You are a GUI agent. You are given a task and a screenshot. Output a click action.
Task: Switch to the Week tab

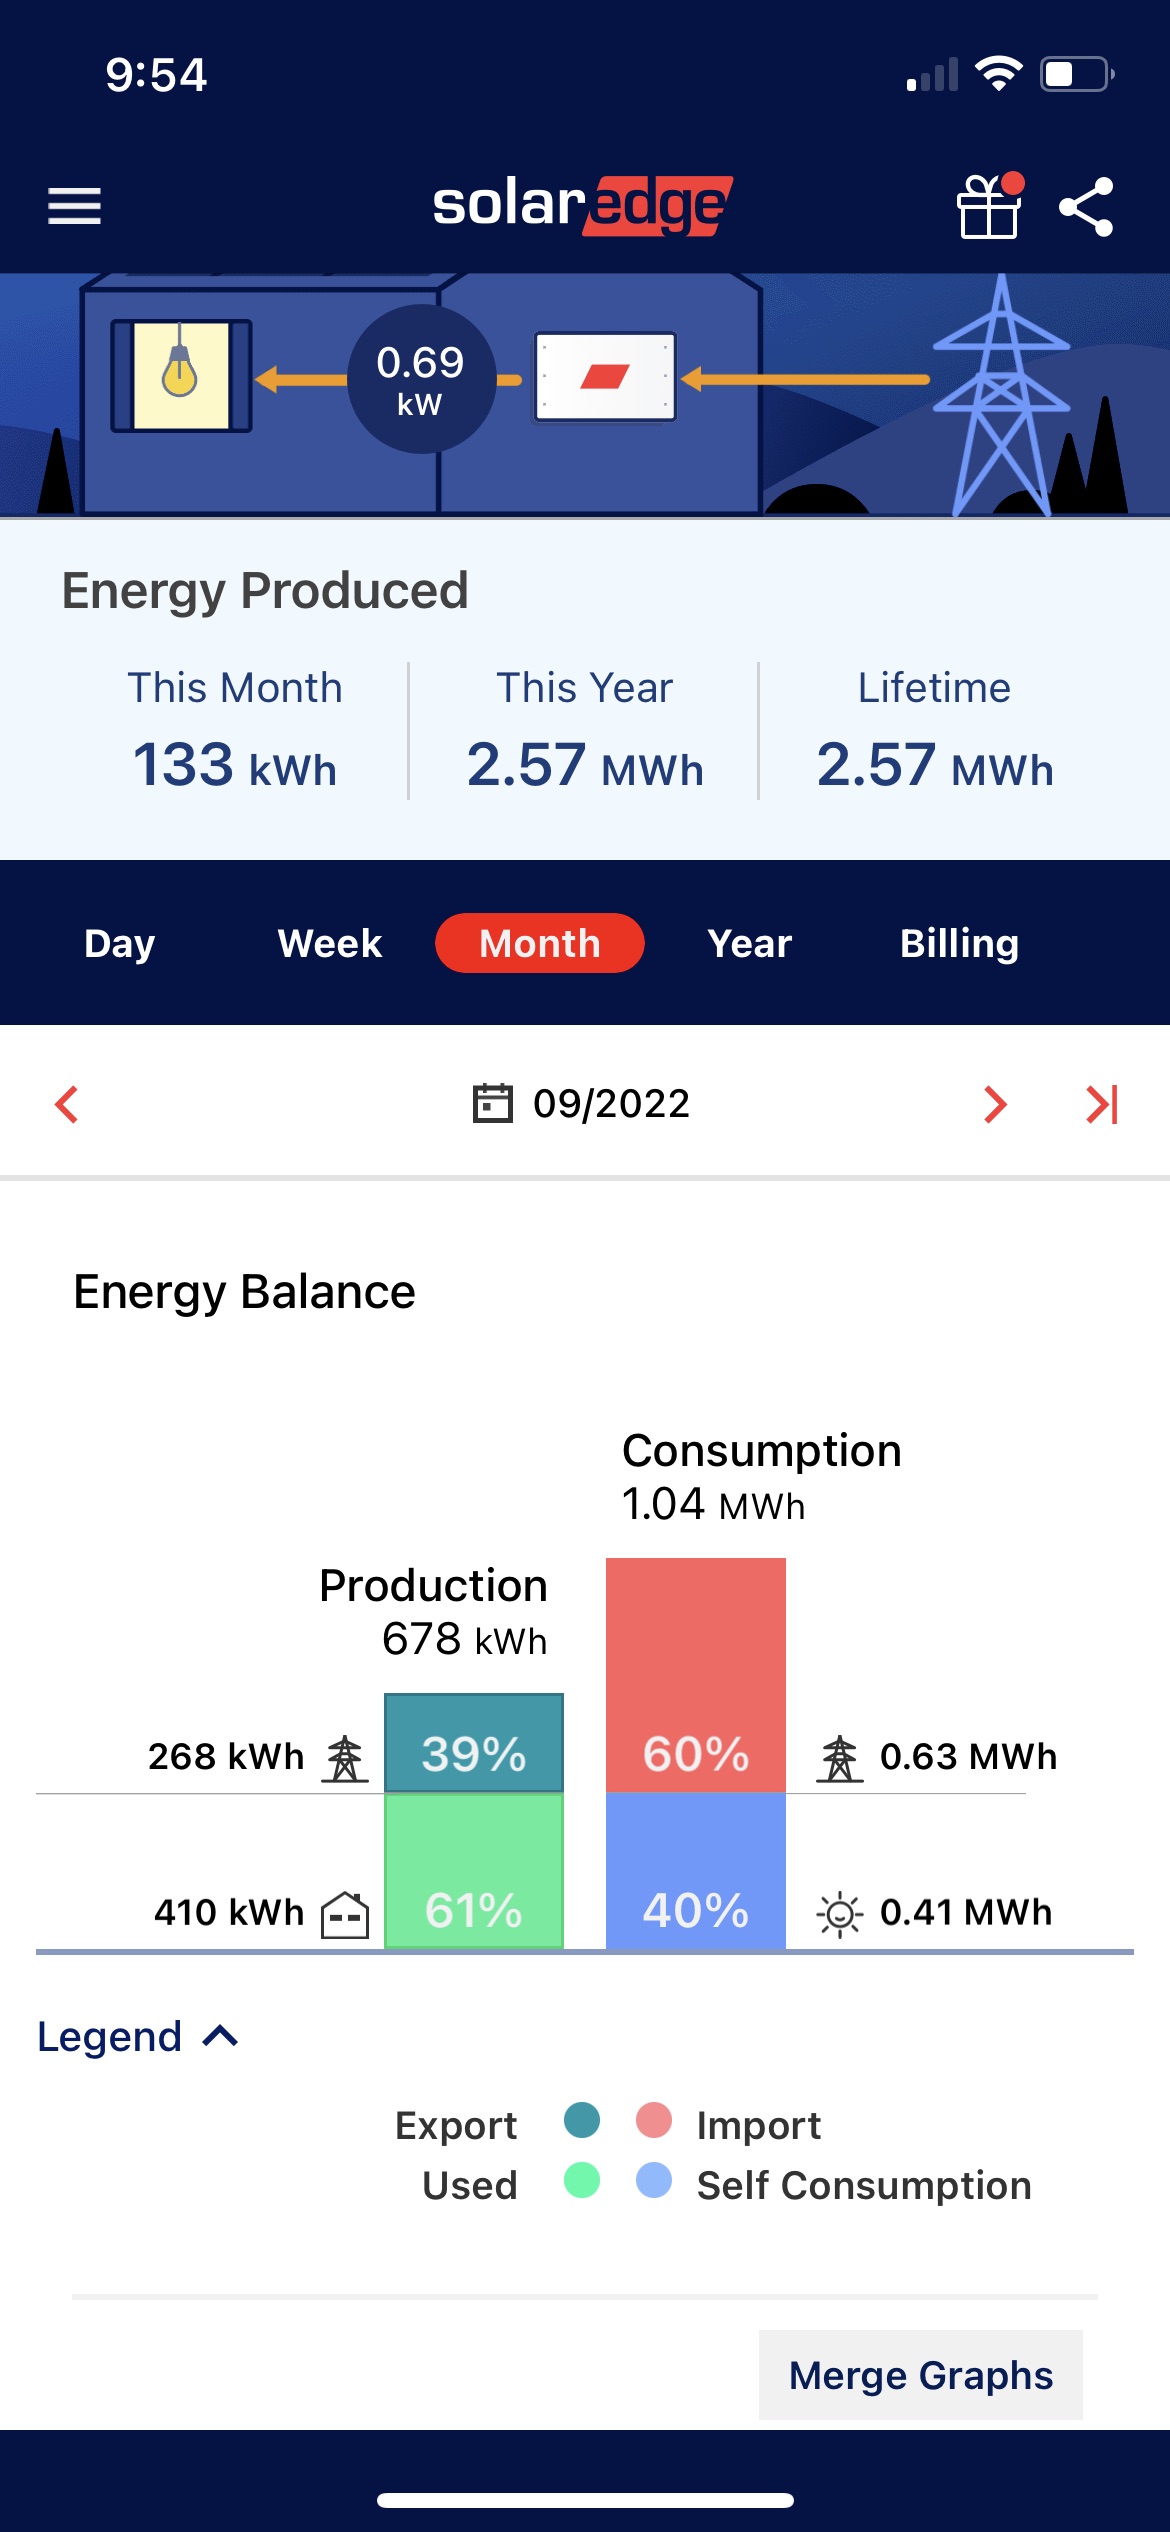pos(330,943)
